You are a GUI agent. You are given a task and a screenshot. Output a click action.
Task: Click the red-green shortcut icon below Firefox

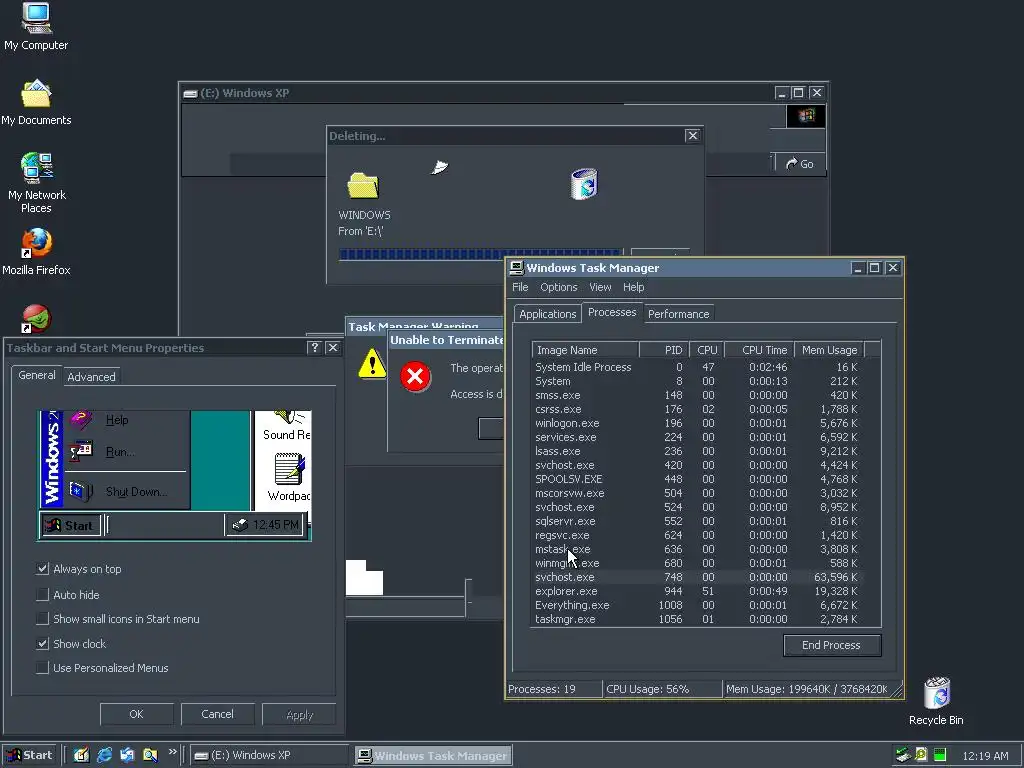point(36,319)
